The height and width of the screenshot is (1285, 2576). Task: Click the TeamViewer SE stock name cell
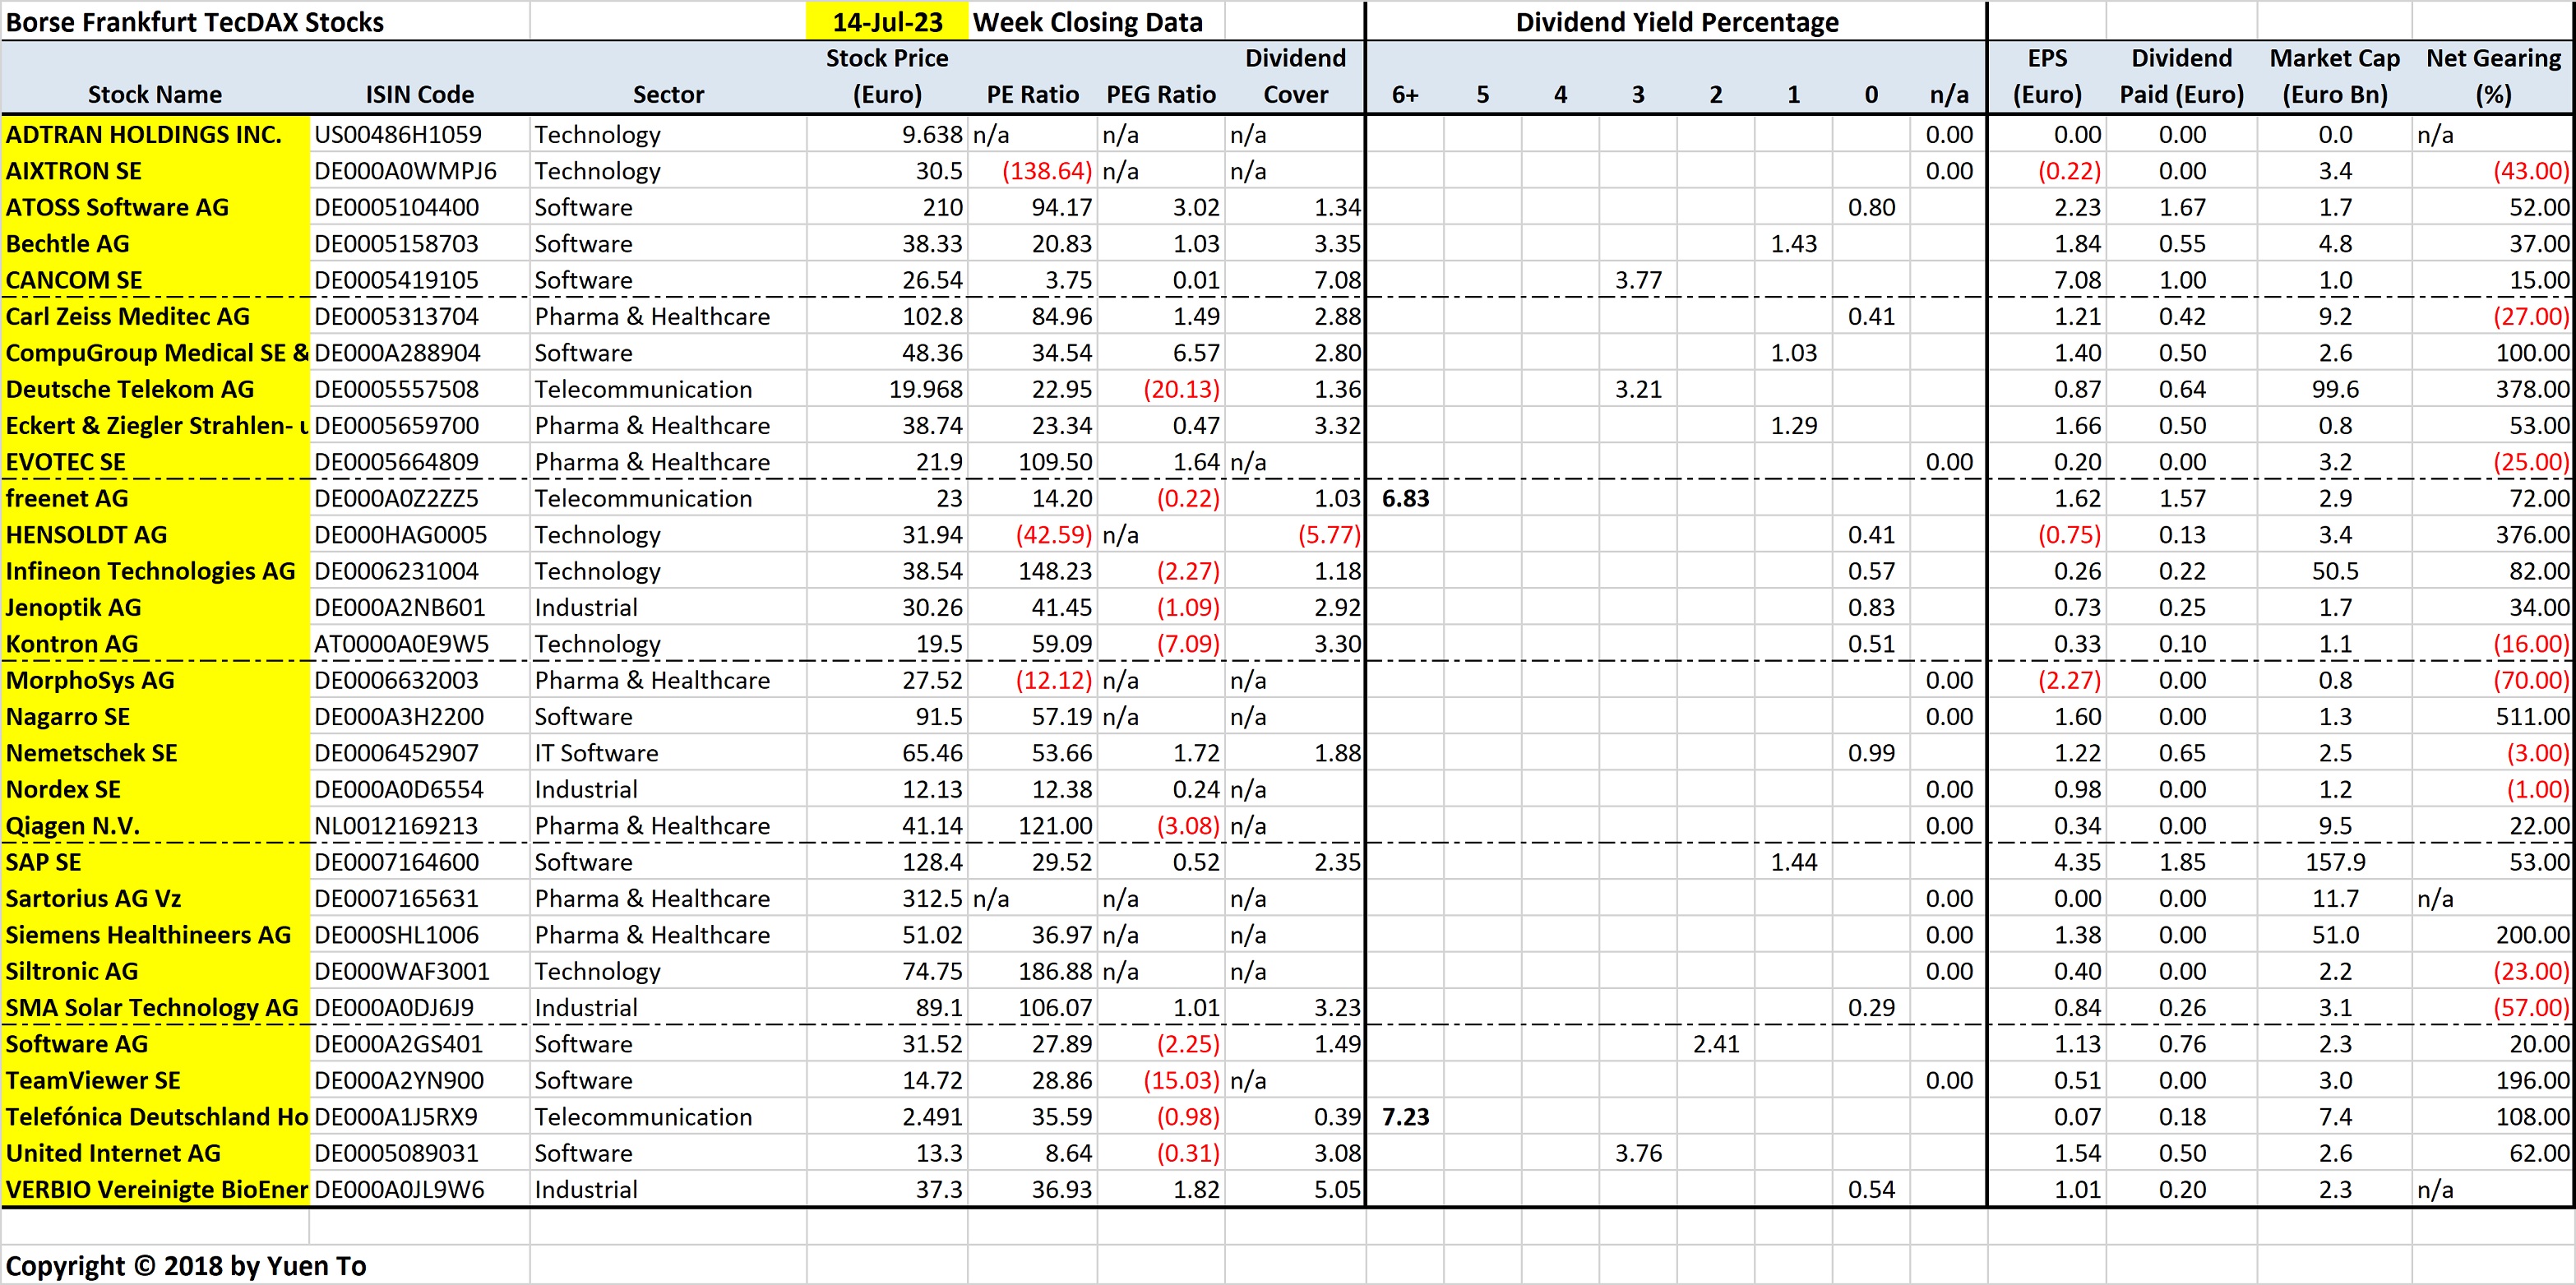click(93, 1080)
